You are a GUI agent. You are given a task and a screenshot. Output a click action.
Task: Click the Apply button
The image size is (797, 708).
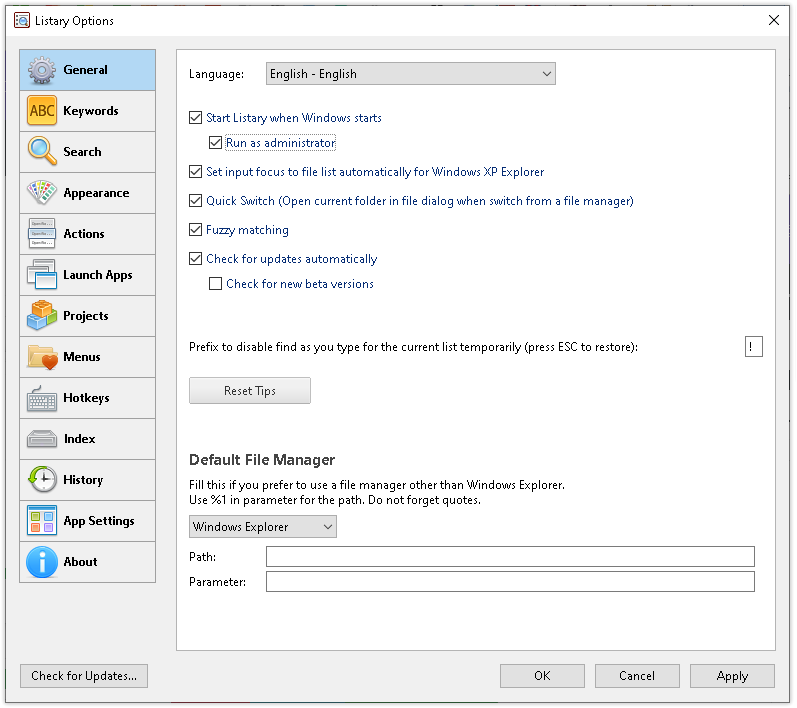pyautogui.click(x=732, y=676)
